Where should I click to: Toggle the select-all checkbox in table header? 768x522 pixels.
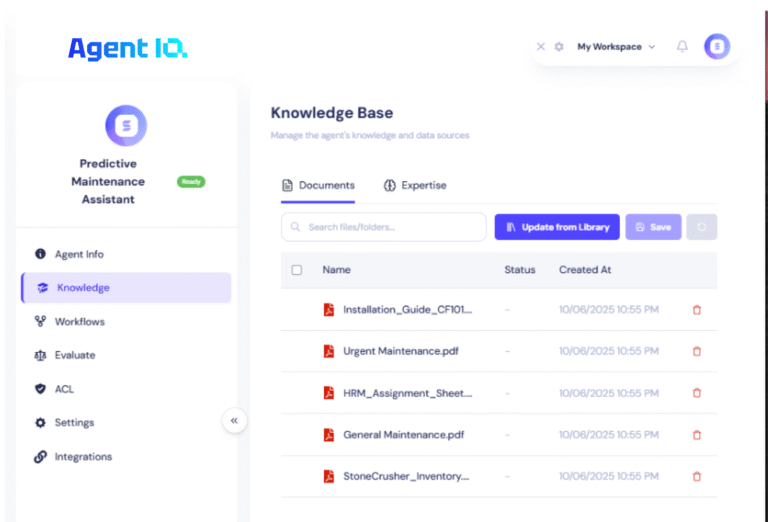296,270
